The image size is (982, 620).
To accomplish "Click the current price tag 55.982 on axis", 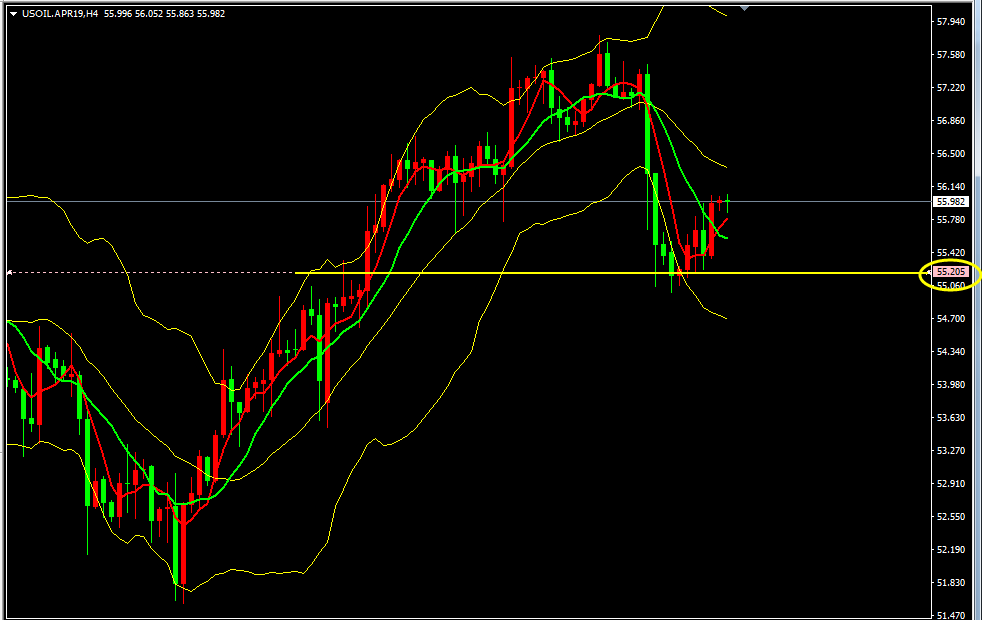I will [x=951, y=202].
